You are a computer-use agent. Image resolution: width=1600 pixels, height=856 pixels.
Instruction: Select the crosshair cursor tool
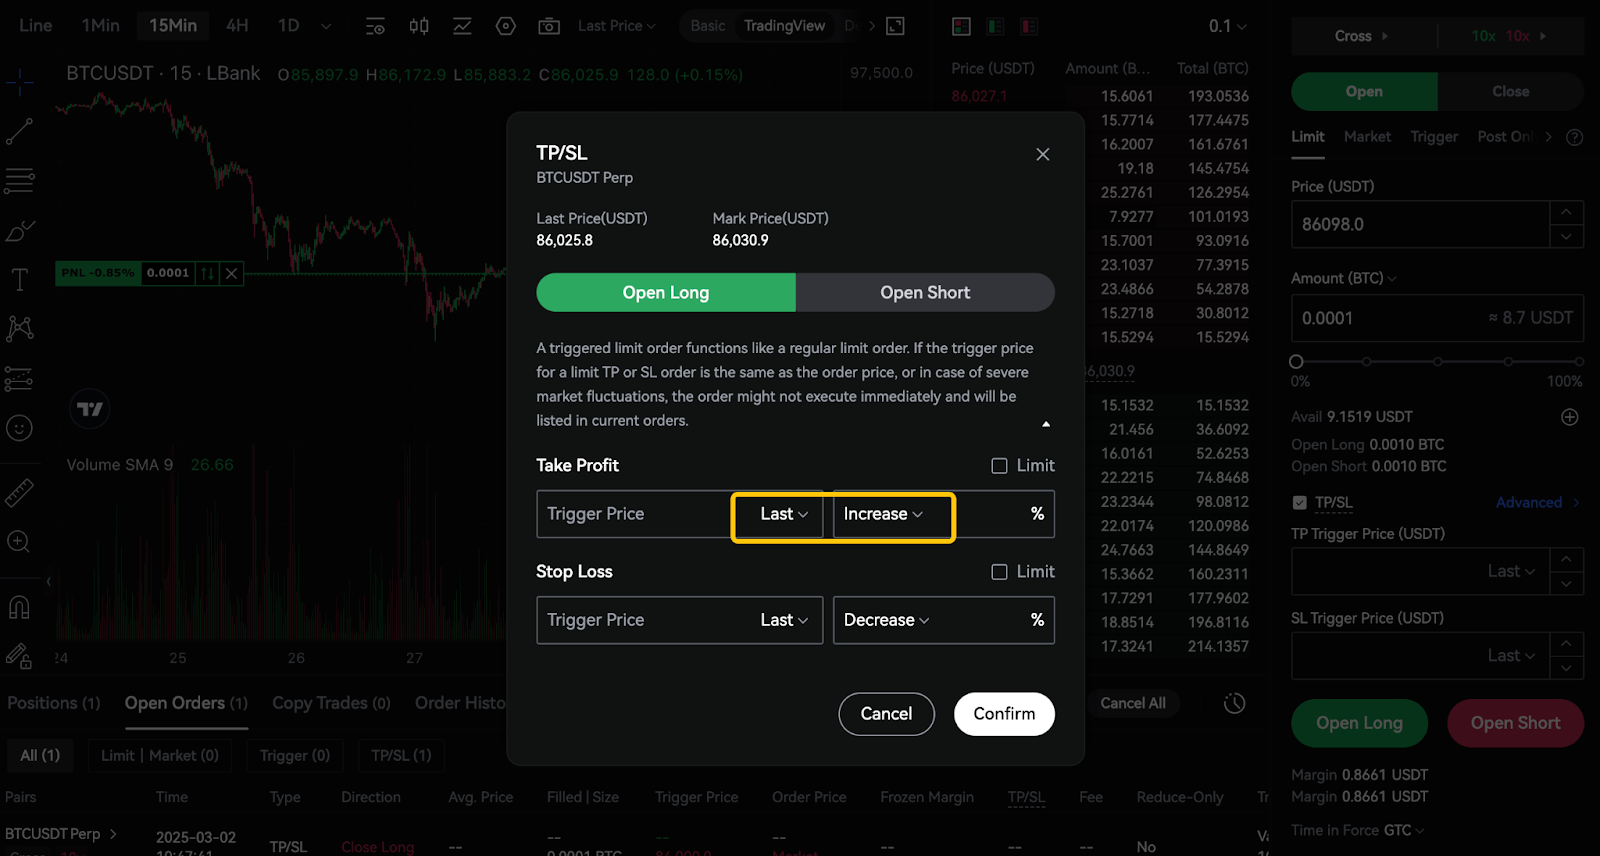coord(20,82)
